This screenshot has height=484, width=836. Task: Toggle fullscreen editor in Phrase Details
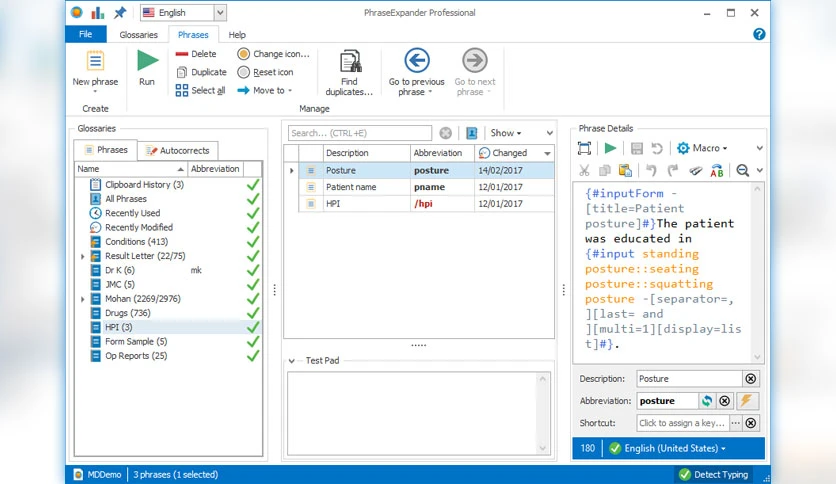coord(584,148)
